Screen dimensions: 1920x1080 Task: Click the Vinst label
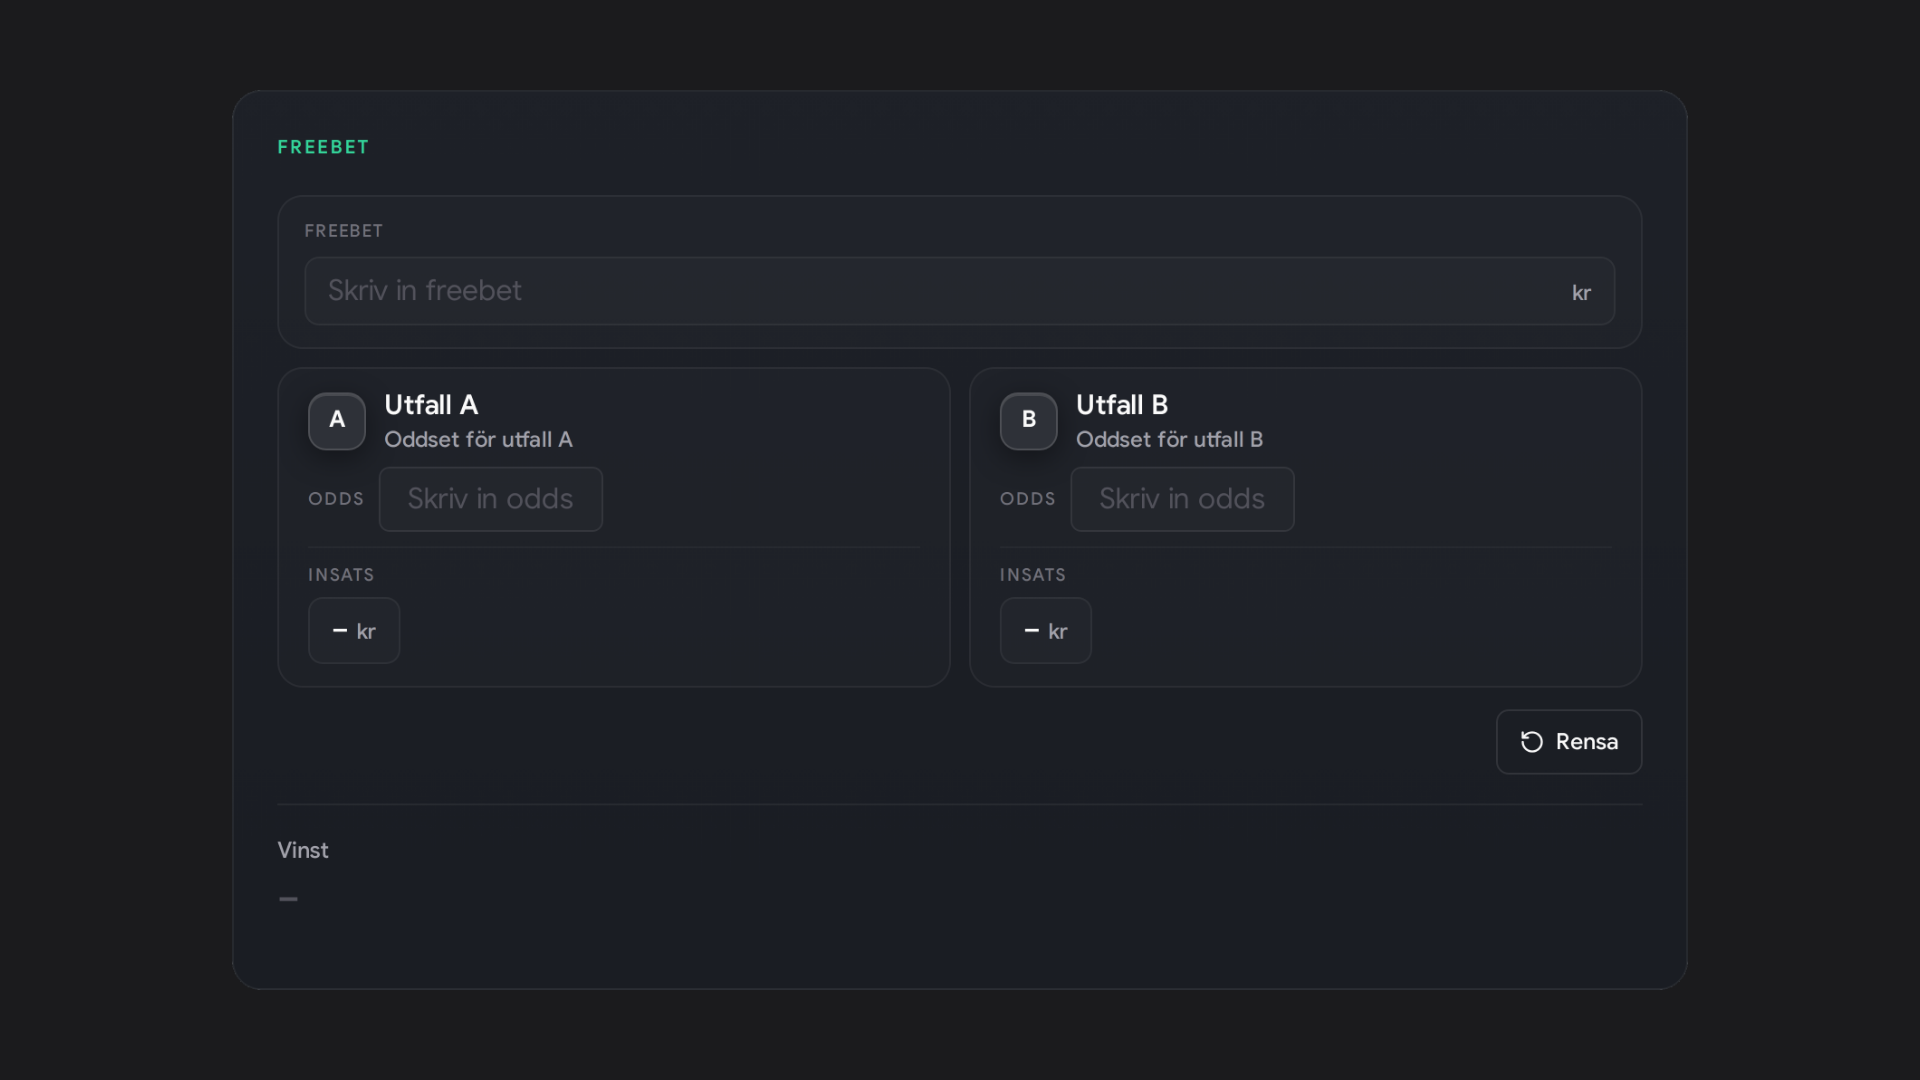point(303,850)
